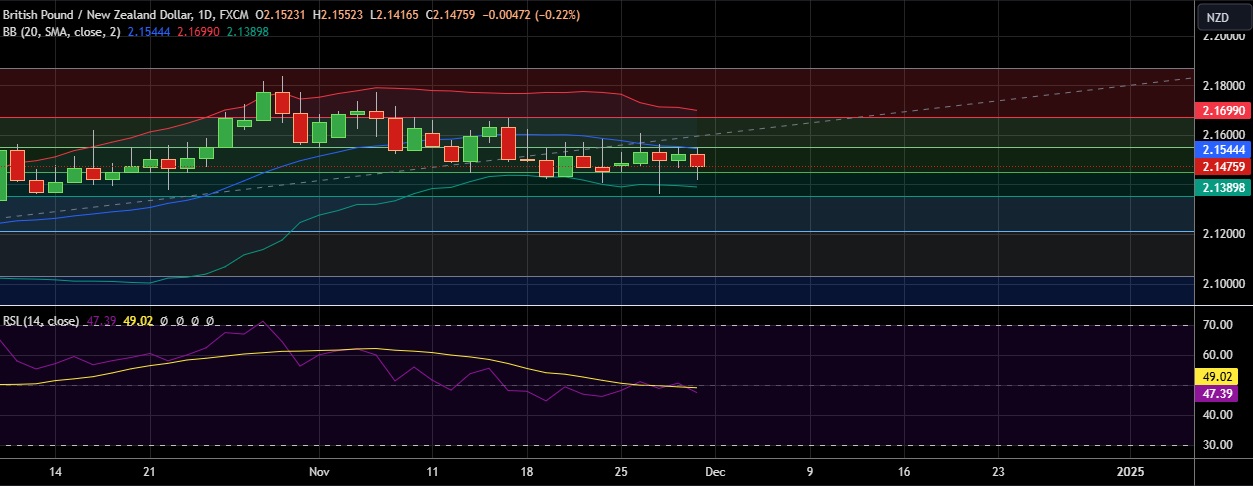Click the 70.00 RSI scale label
1253x486 pixels.
click(1216, 325)
